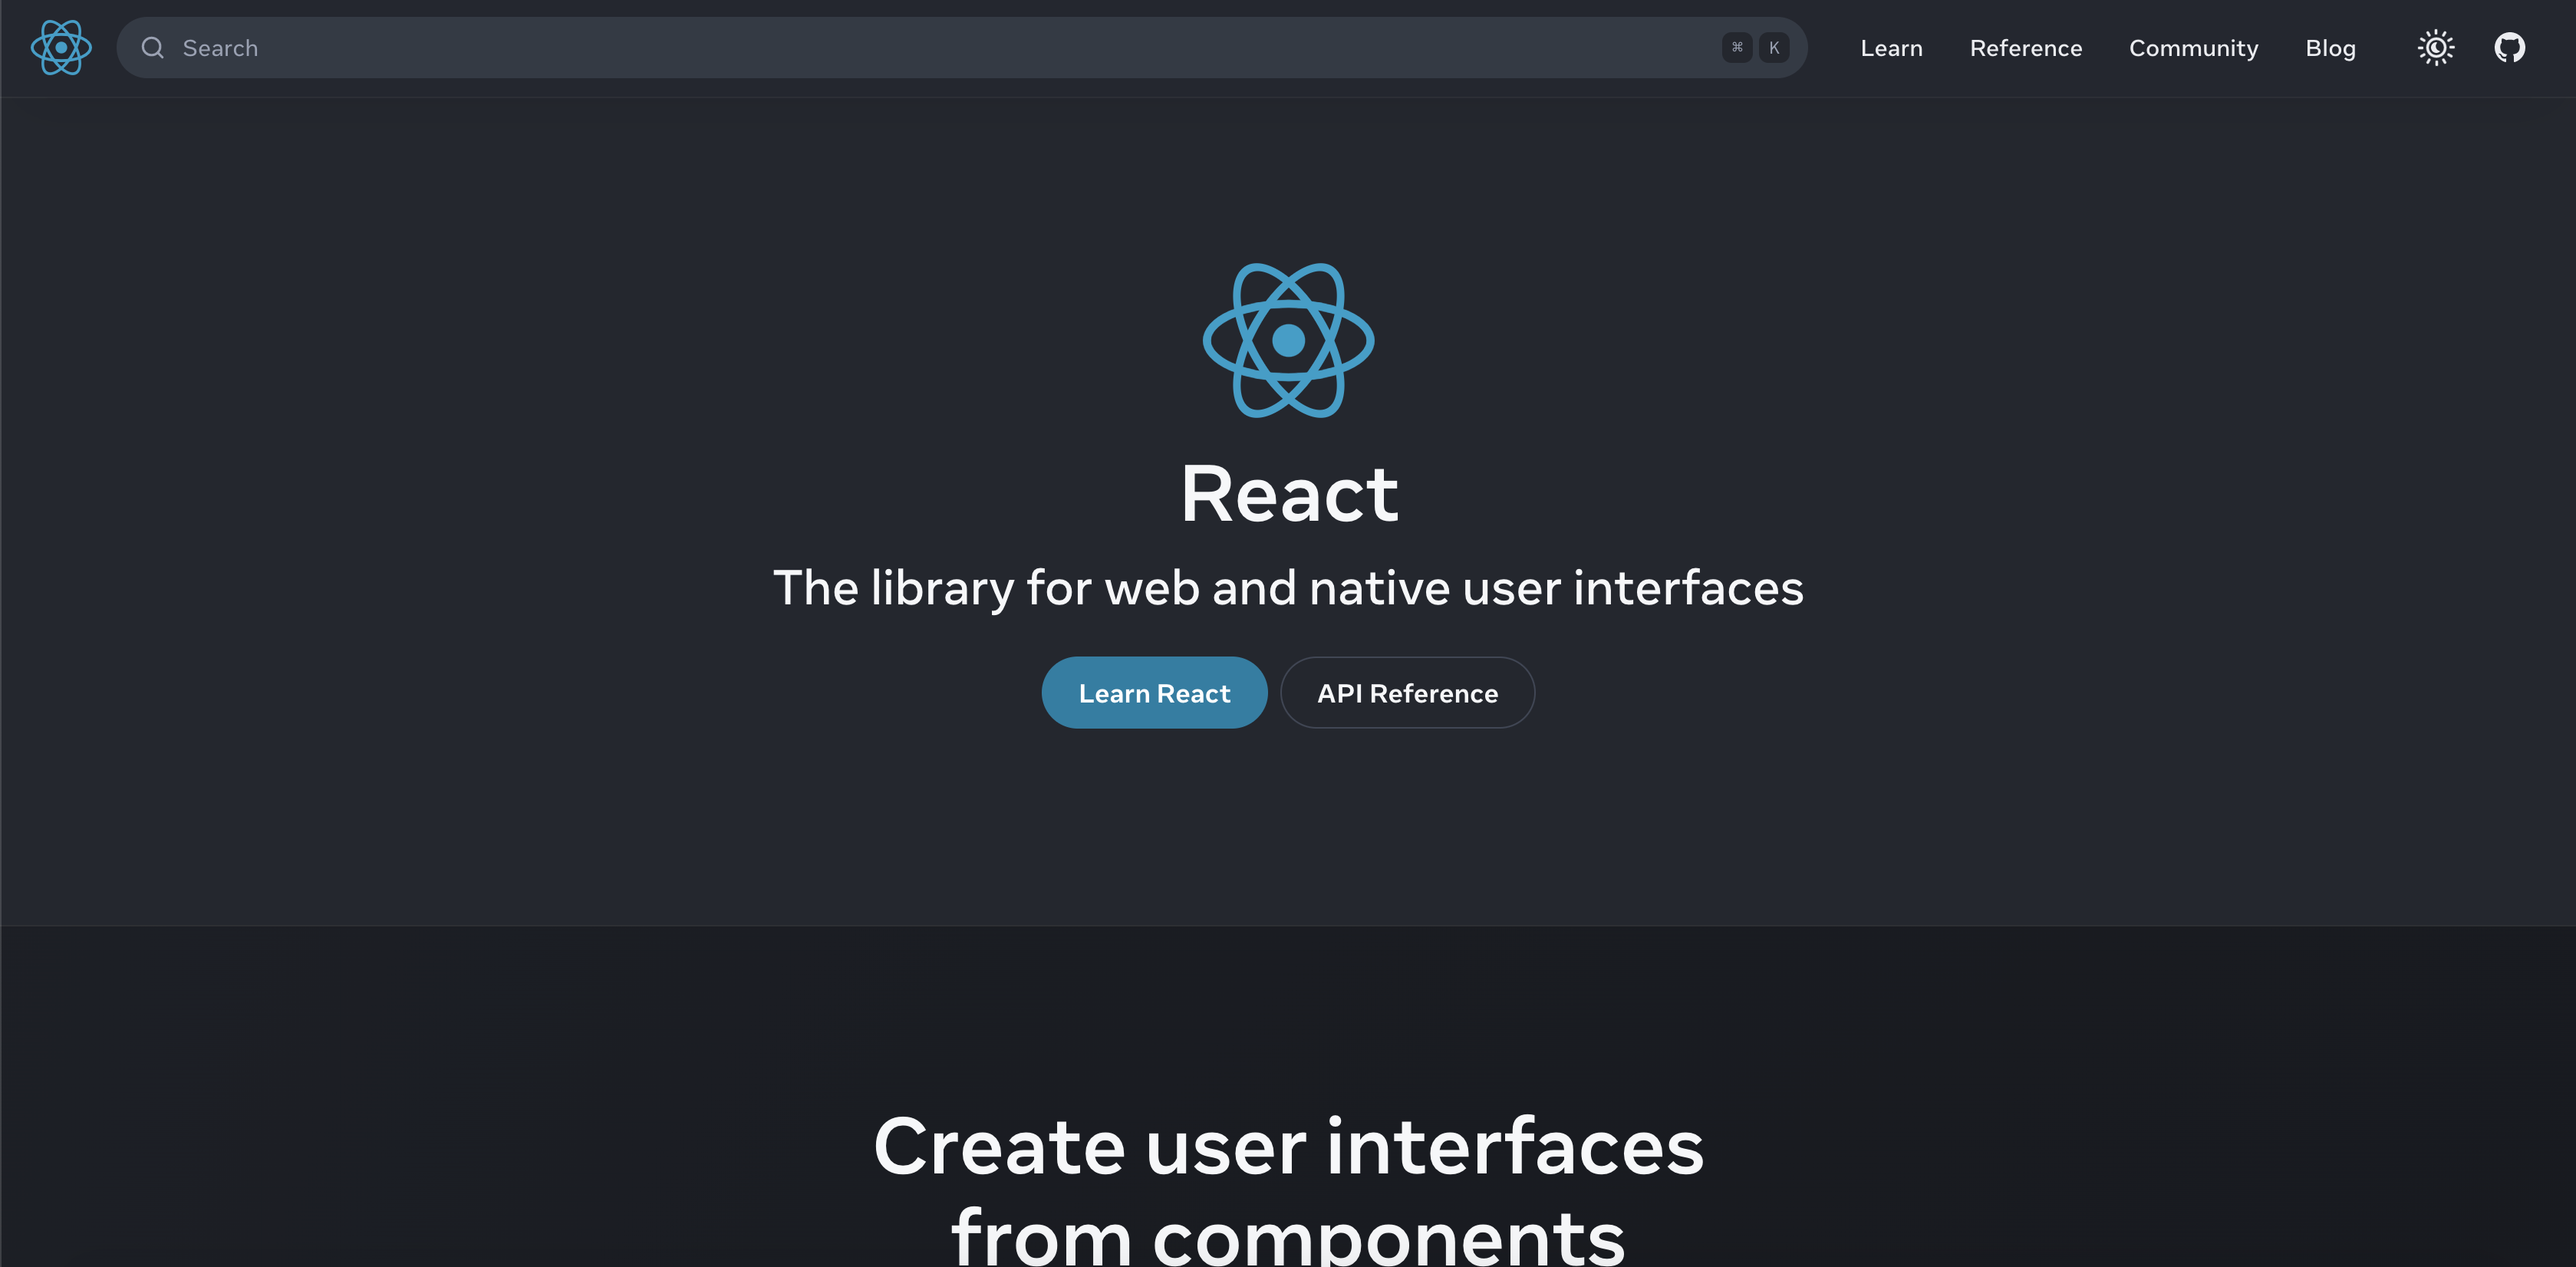Open the Reference nav link

pos(2025,48)
